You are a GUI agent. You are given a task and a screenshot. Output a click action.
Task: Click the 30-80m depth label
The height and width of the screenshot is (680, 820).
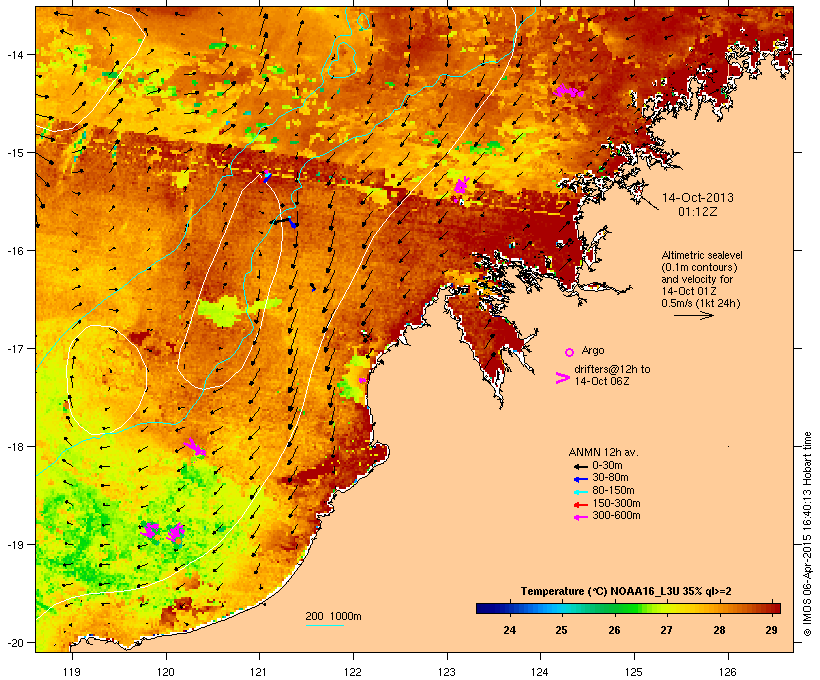610,478
